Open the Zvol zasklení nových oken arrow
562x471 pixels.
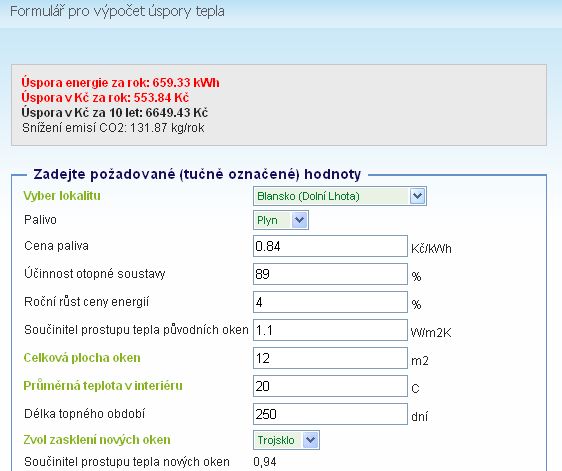pos(310,440)
